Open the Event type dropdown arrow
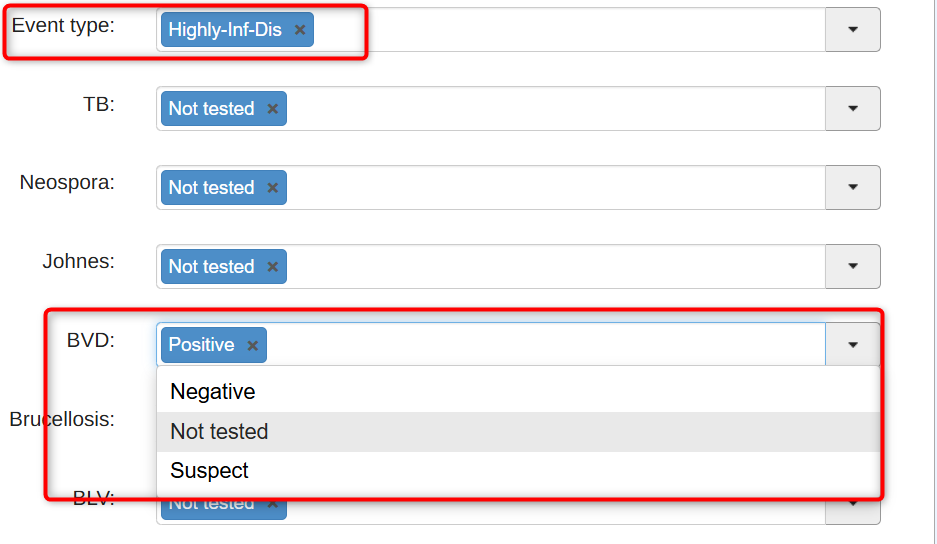The width and height of the screenshot is (937, 544). (x=852, y=30)
